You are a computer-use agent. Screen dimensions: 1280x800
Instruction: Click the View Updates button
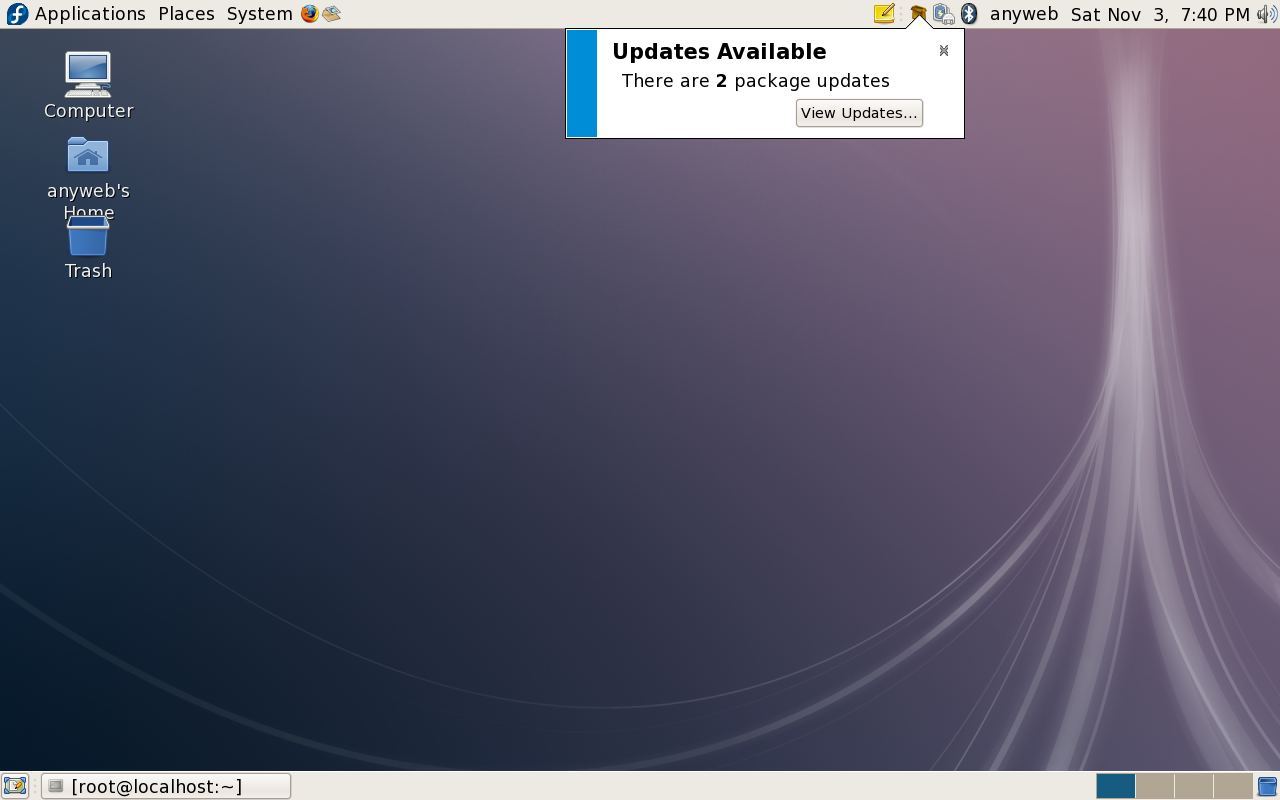click(859, 113)
